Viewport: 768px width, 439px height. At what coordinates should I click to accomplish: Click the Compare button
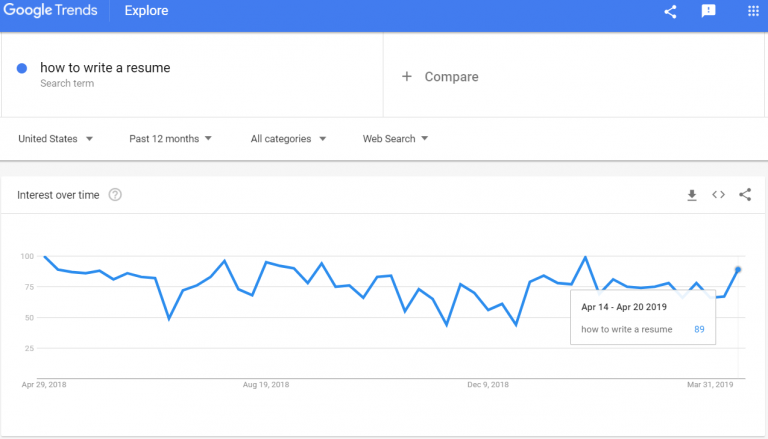(451, 77)
